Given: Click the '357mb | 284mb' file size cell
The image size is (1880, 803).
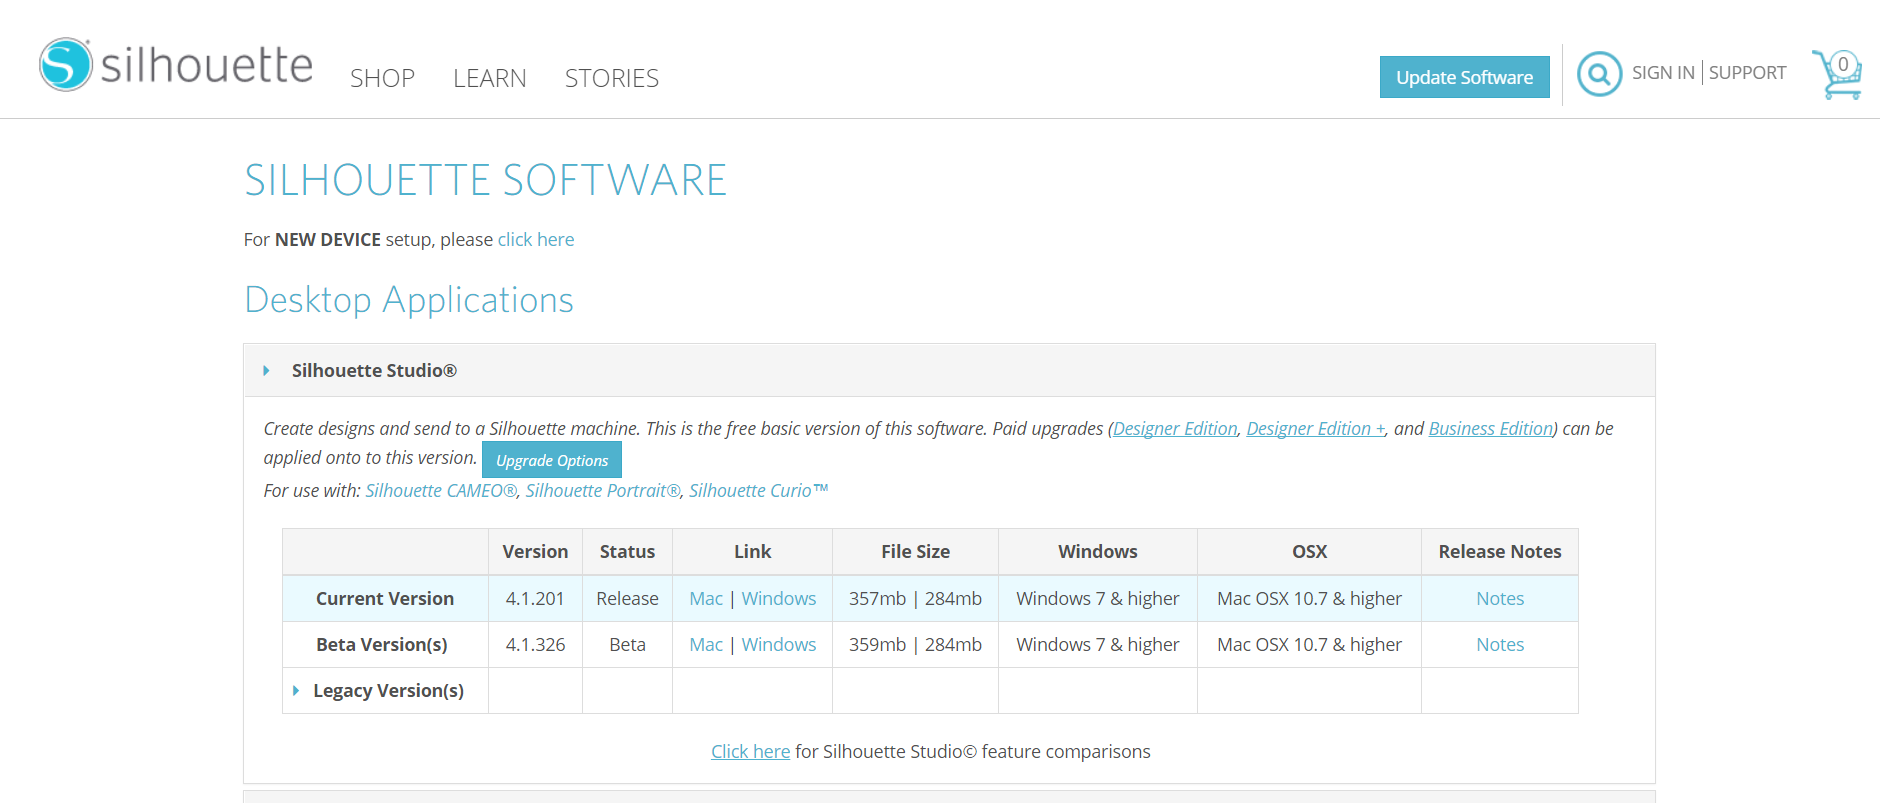Looking at the screenshot, I should click(x=915, y=599).
